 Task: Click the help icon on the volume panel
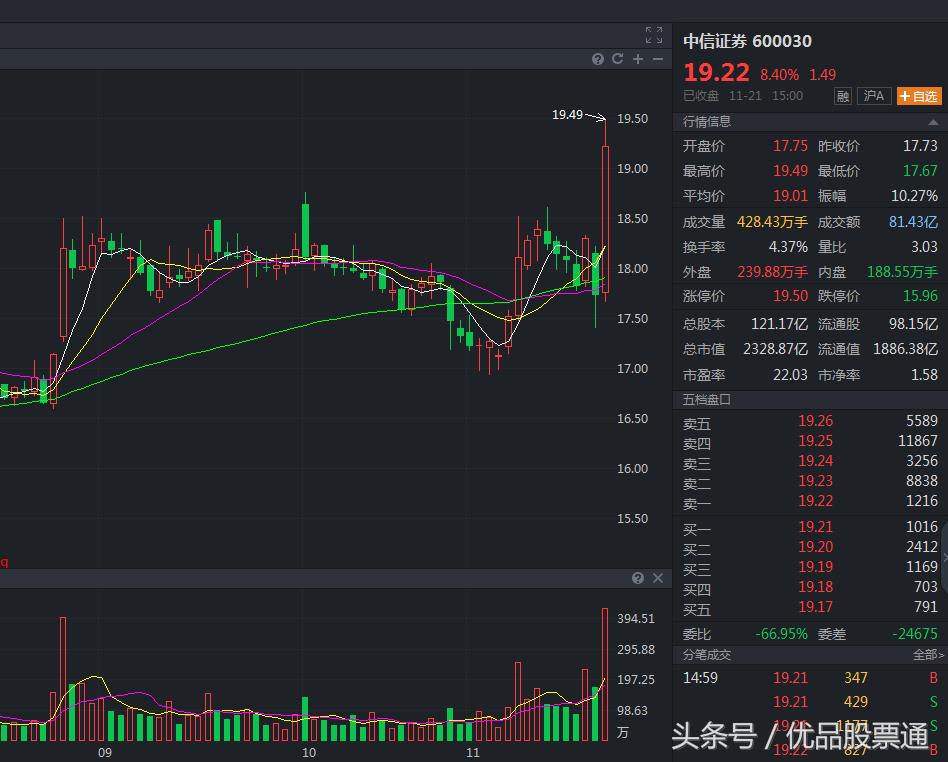(x=638, y=578)
